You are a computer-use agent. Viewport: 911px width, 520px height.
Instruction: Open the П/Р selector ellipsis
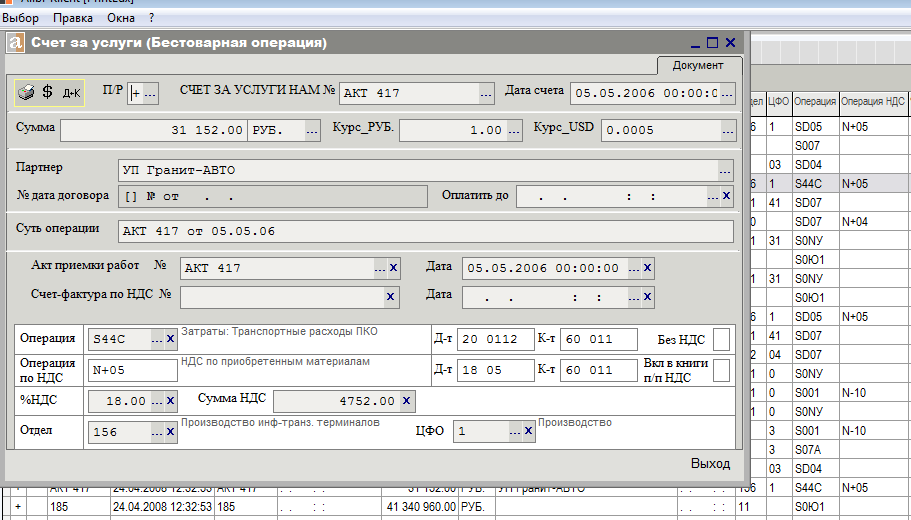point(150,93)
